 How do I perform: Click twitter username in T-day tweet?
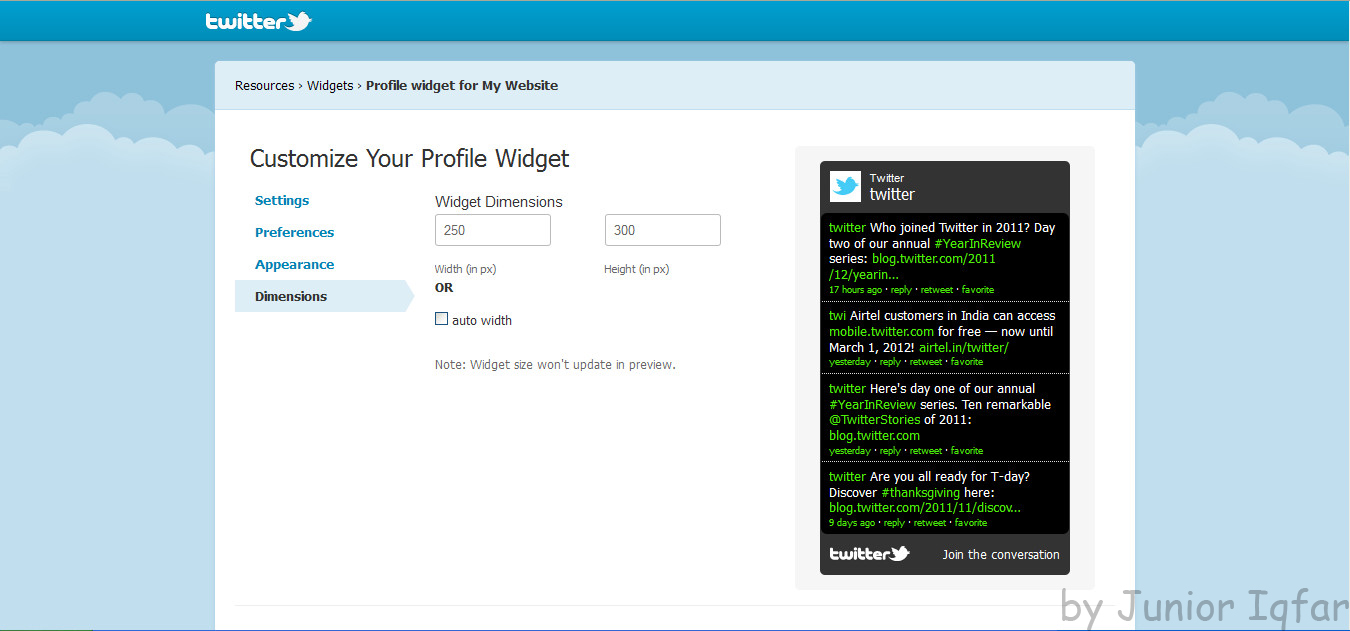847,477
